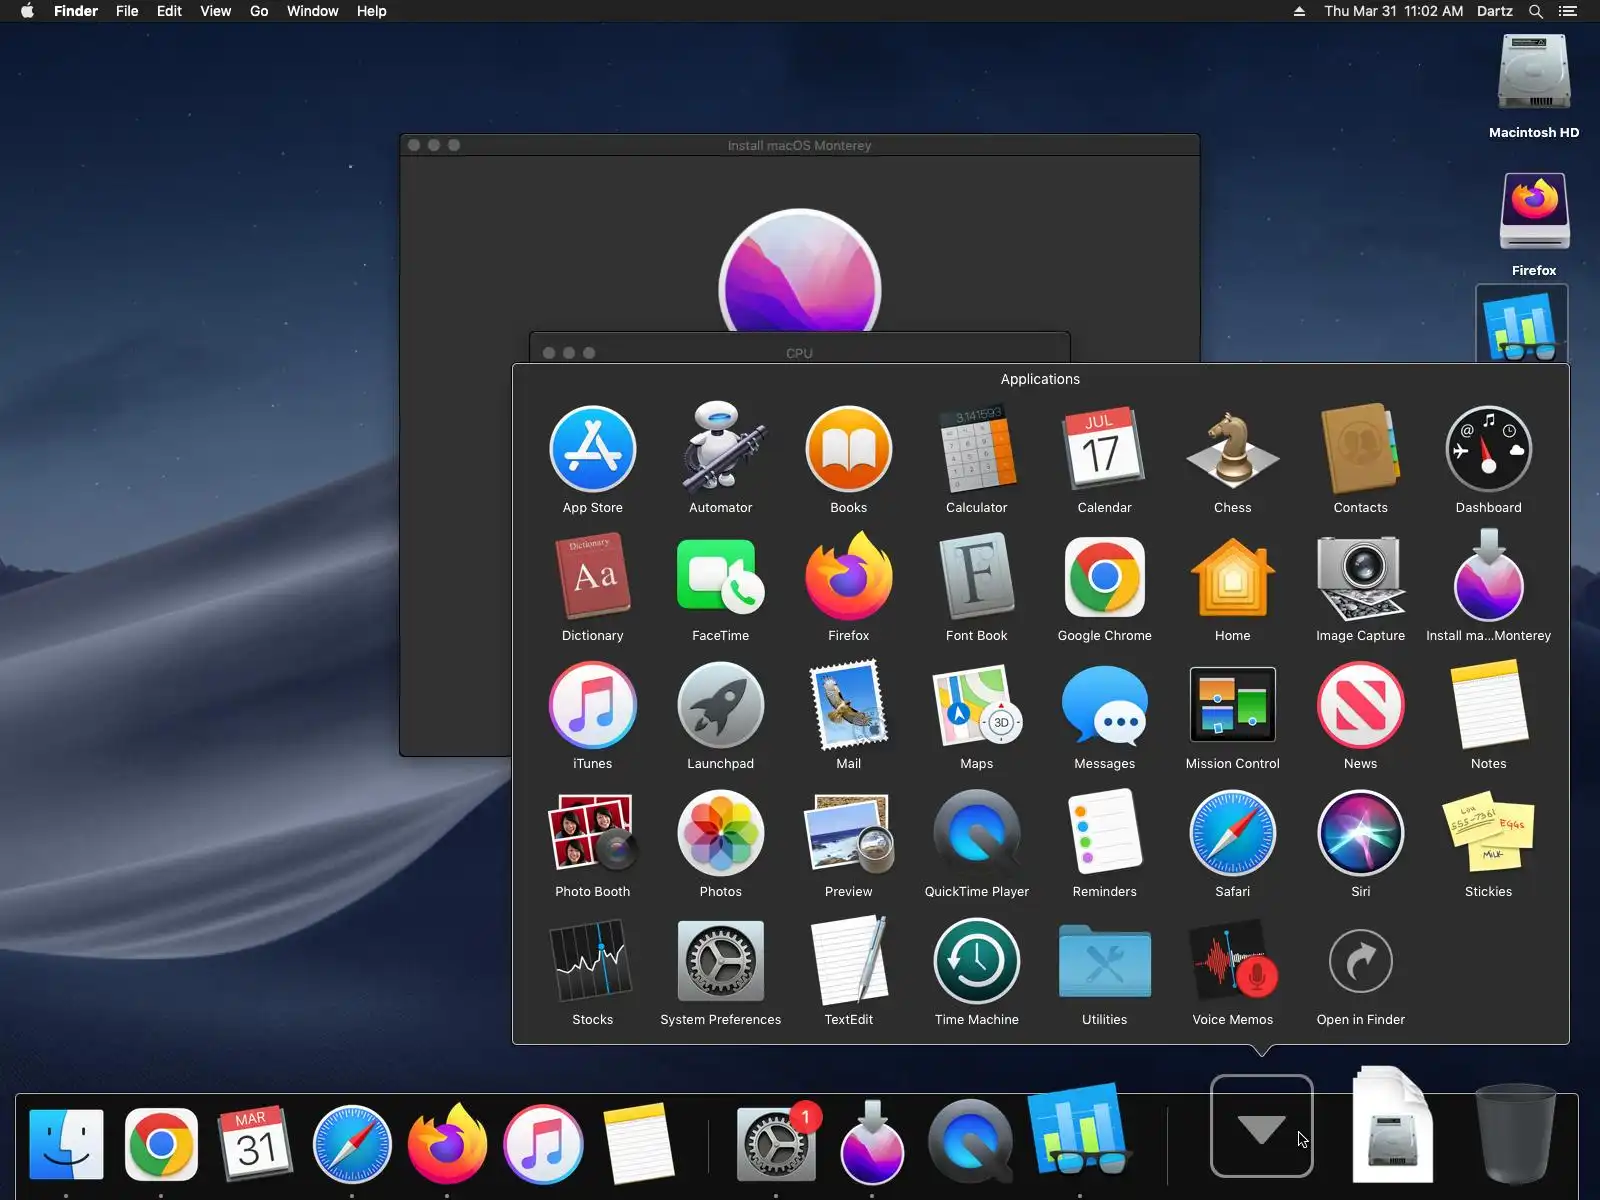The height and width of the screenshot is (1200, 1600).
Task: Open the Dictionary app
Action: pos(592,577)
